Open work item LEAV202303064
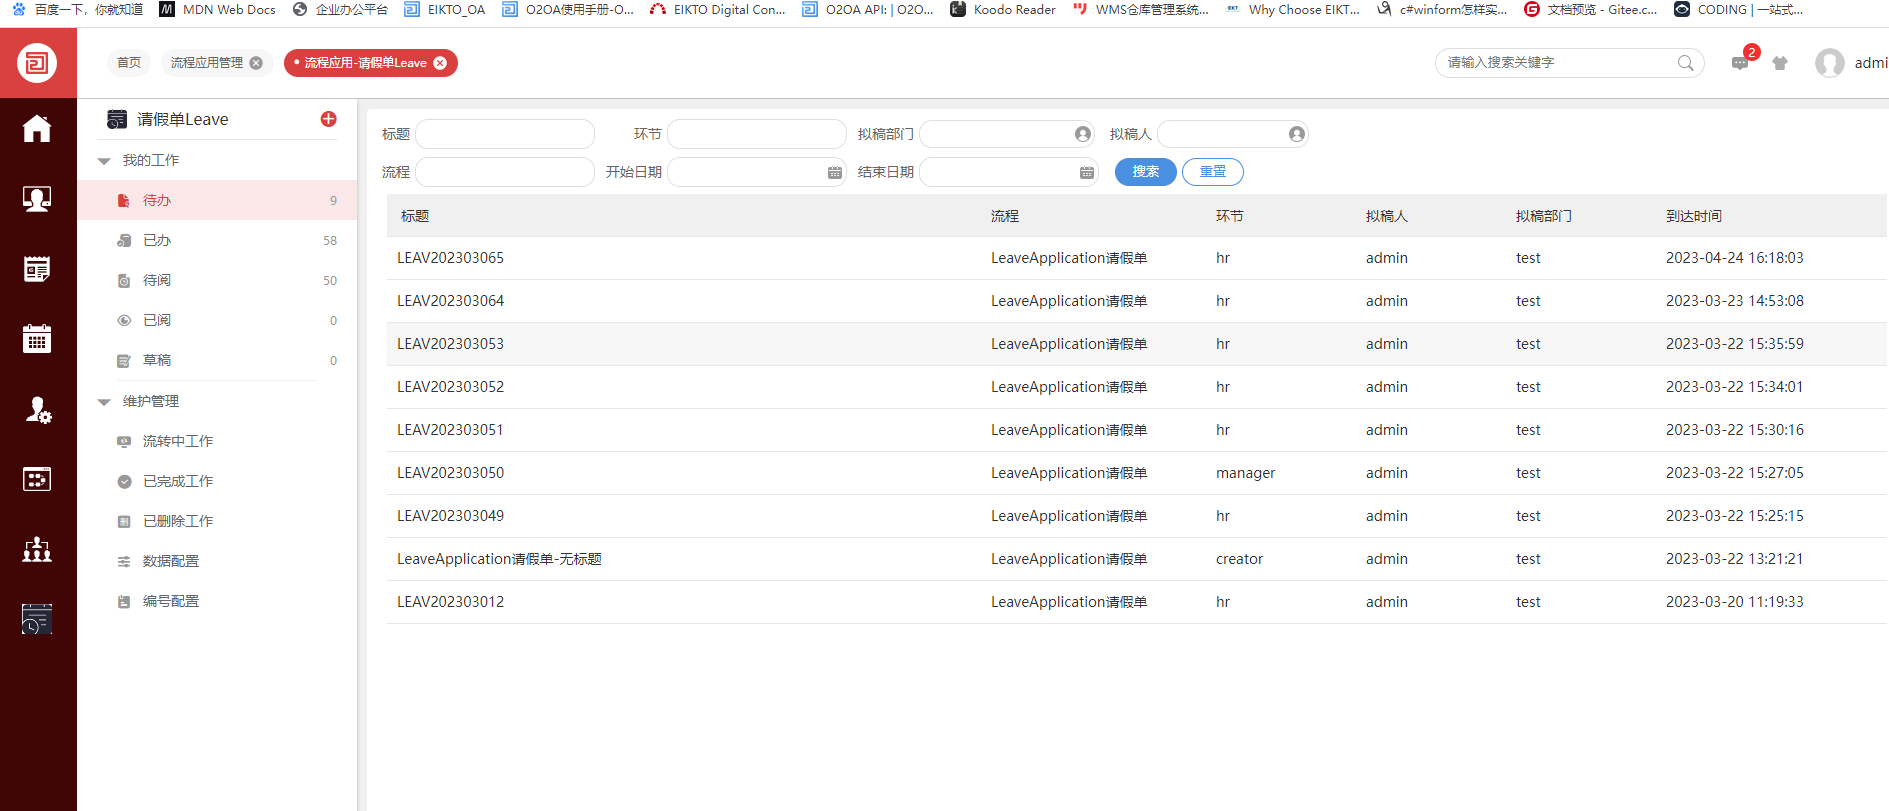The height and width of the screenshot is (811, 1889). point(1137,301)
